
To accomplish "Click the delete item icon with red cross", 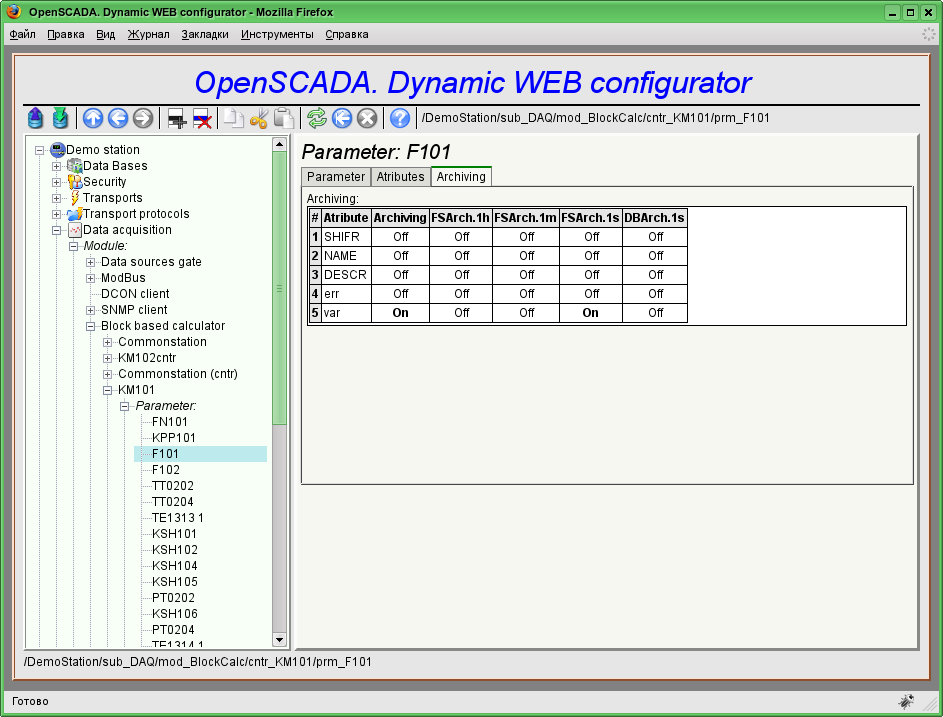I will click(202, 118).
